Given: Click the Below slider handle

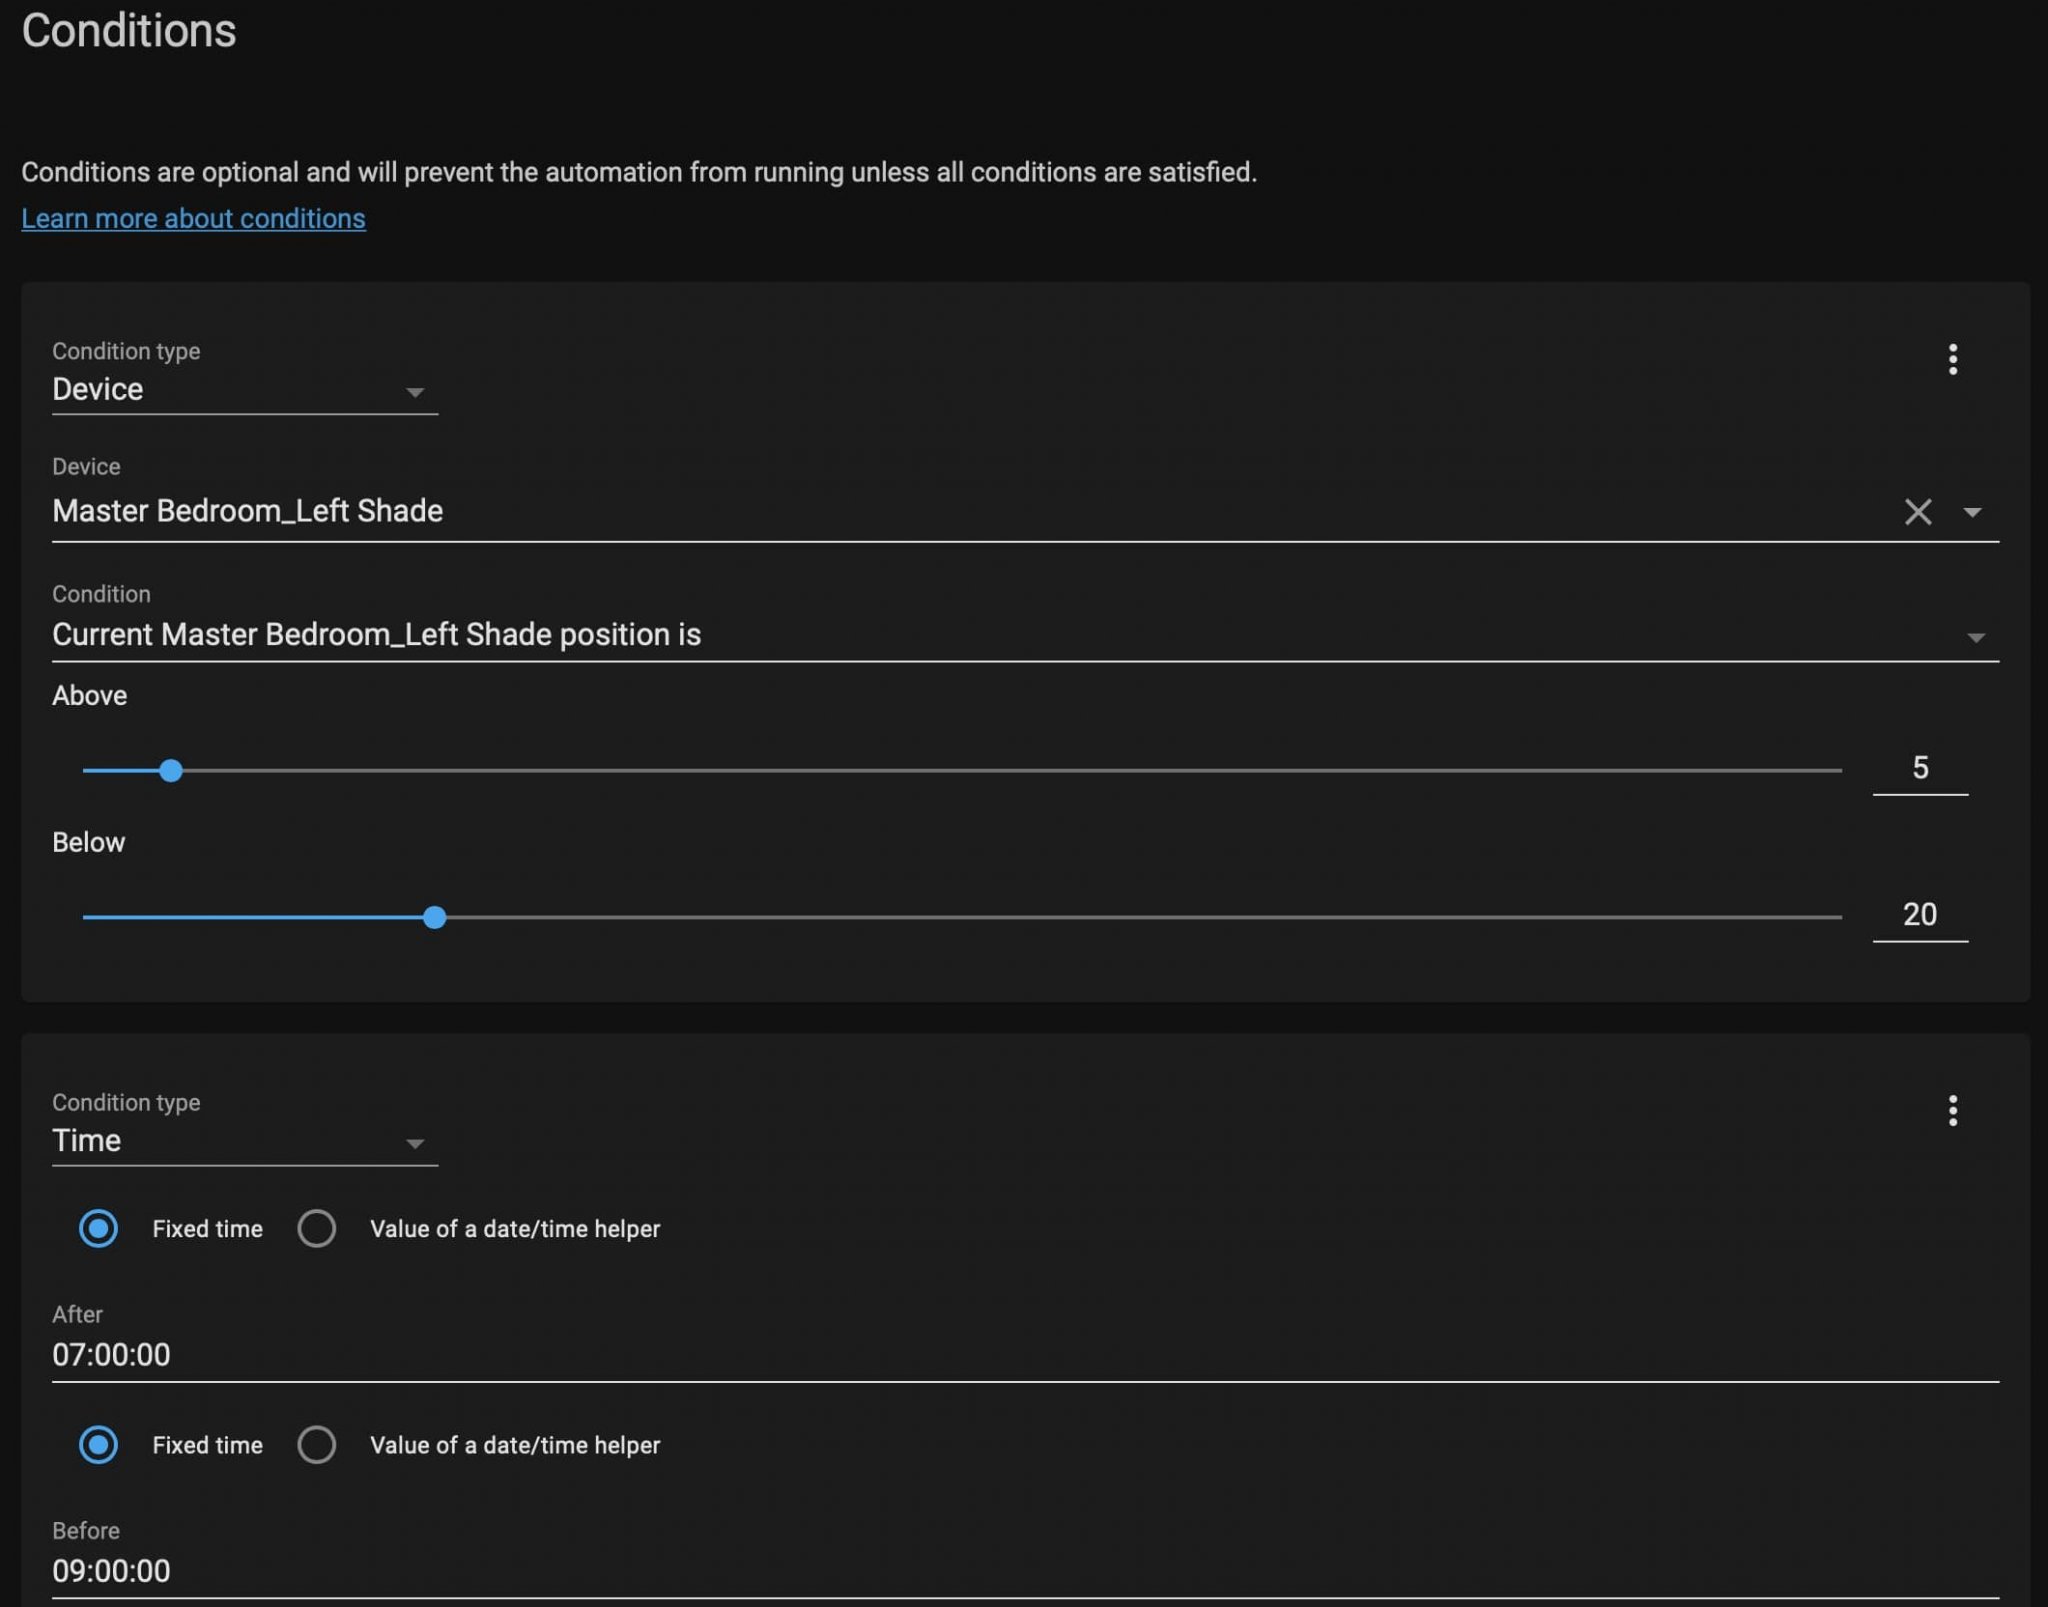Looking at the screenshot, I should [x=434, y=917].
